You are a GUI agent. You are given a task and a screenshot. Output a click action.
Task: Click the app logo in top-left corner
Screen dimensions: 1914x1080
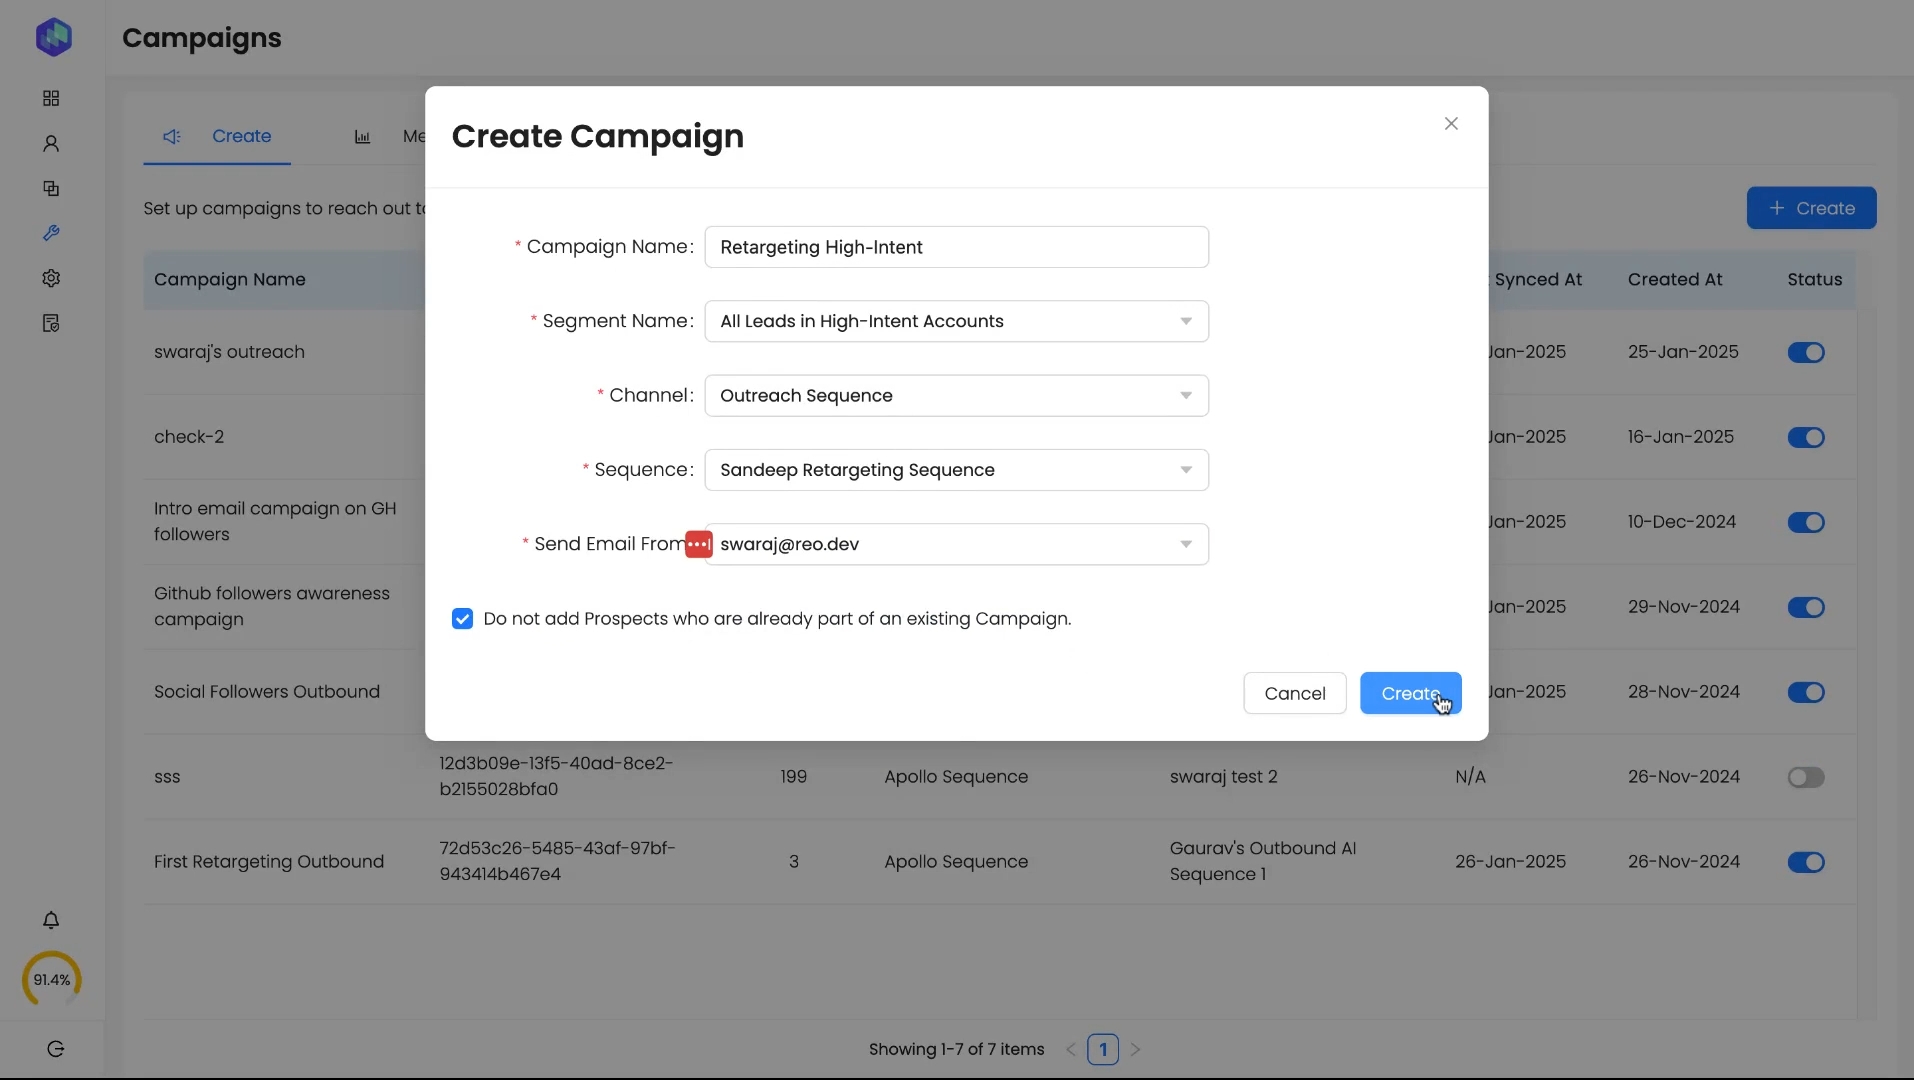point(54,37)
